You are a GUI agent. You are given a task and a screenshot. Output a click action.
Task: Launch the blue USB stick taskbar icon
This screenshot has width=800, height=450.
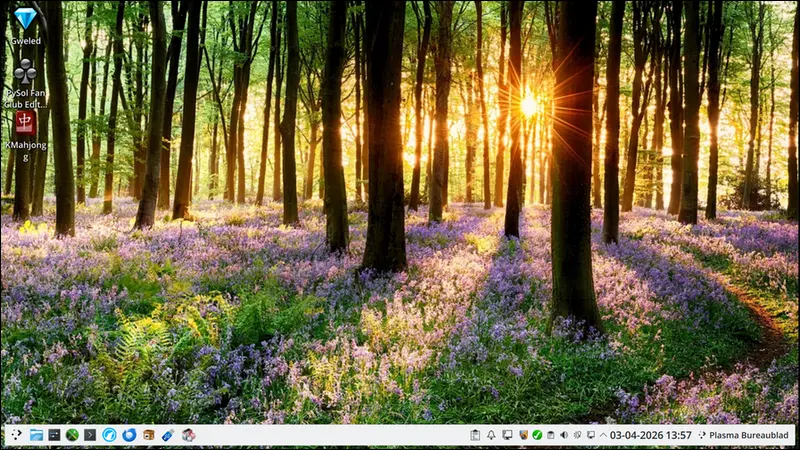pos(168,435)
